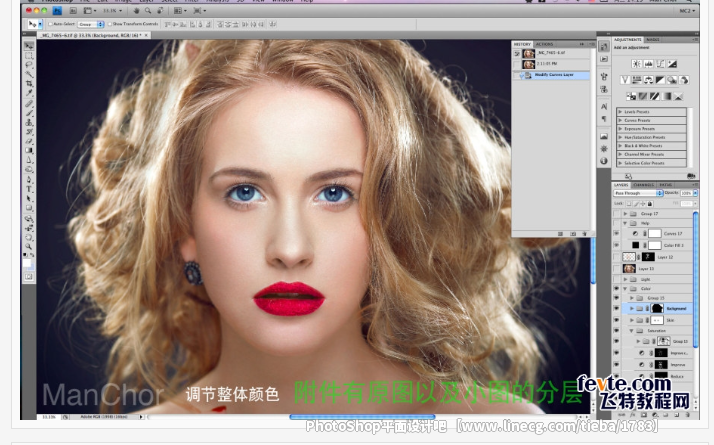This screenshot has height=445, width=714.
Task: Switch to the Paths tab
Action: 665,185
